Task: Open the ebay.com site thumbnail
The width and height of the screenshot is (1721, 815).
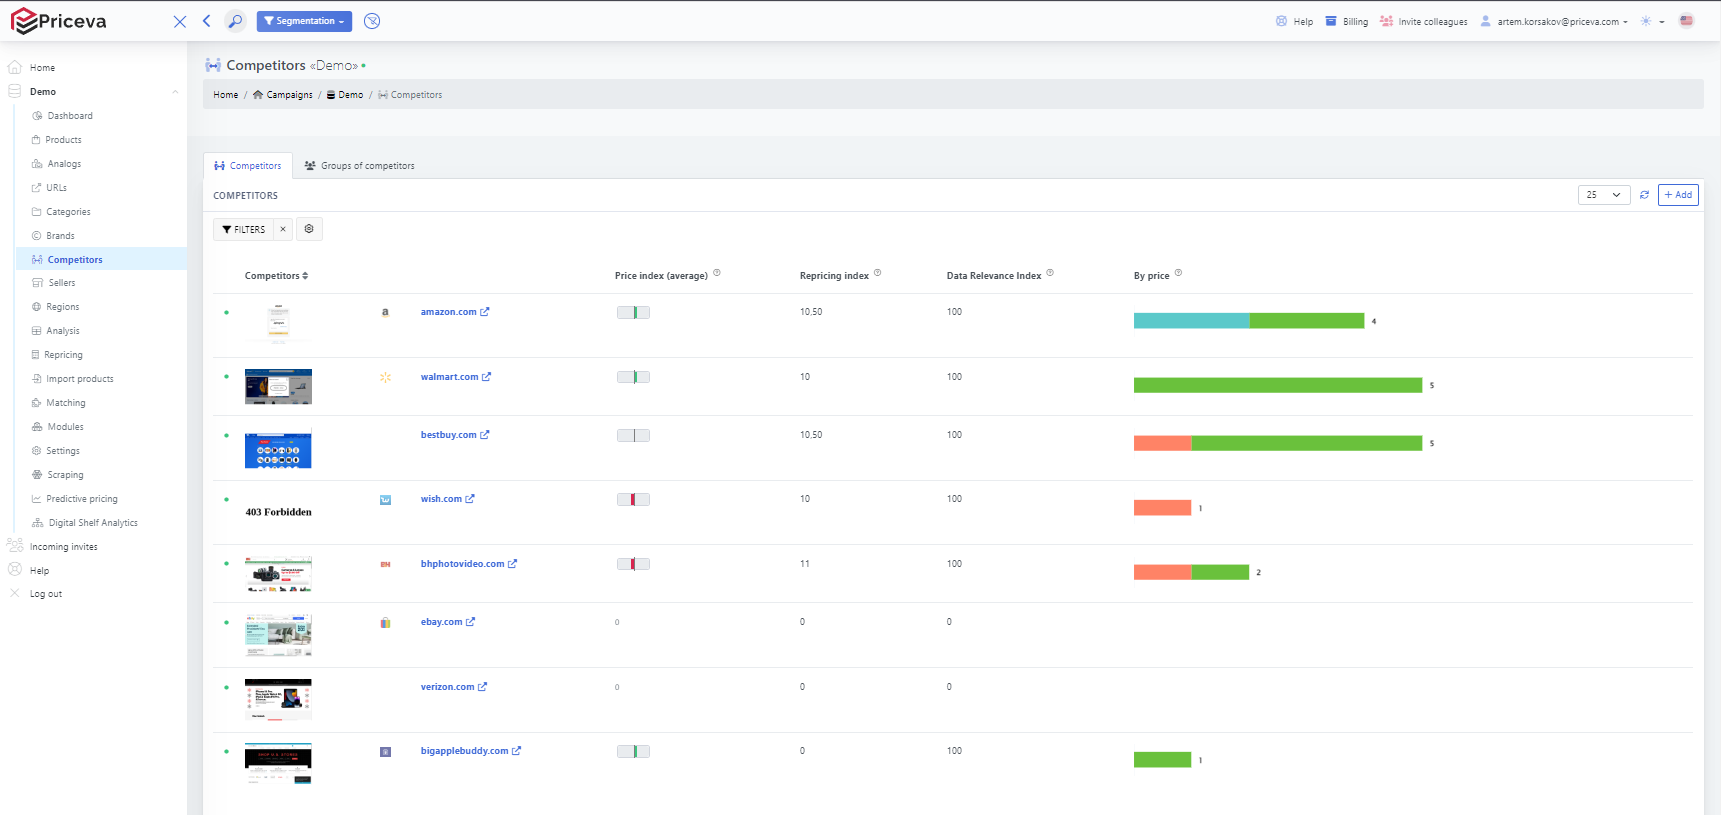Action: pos(278,635)
